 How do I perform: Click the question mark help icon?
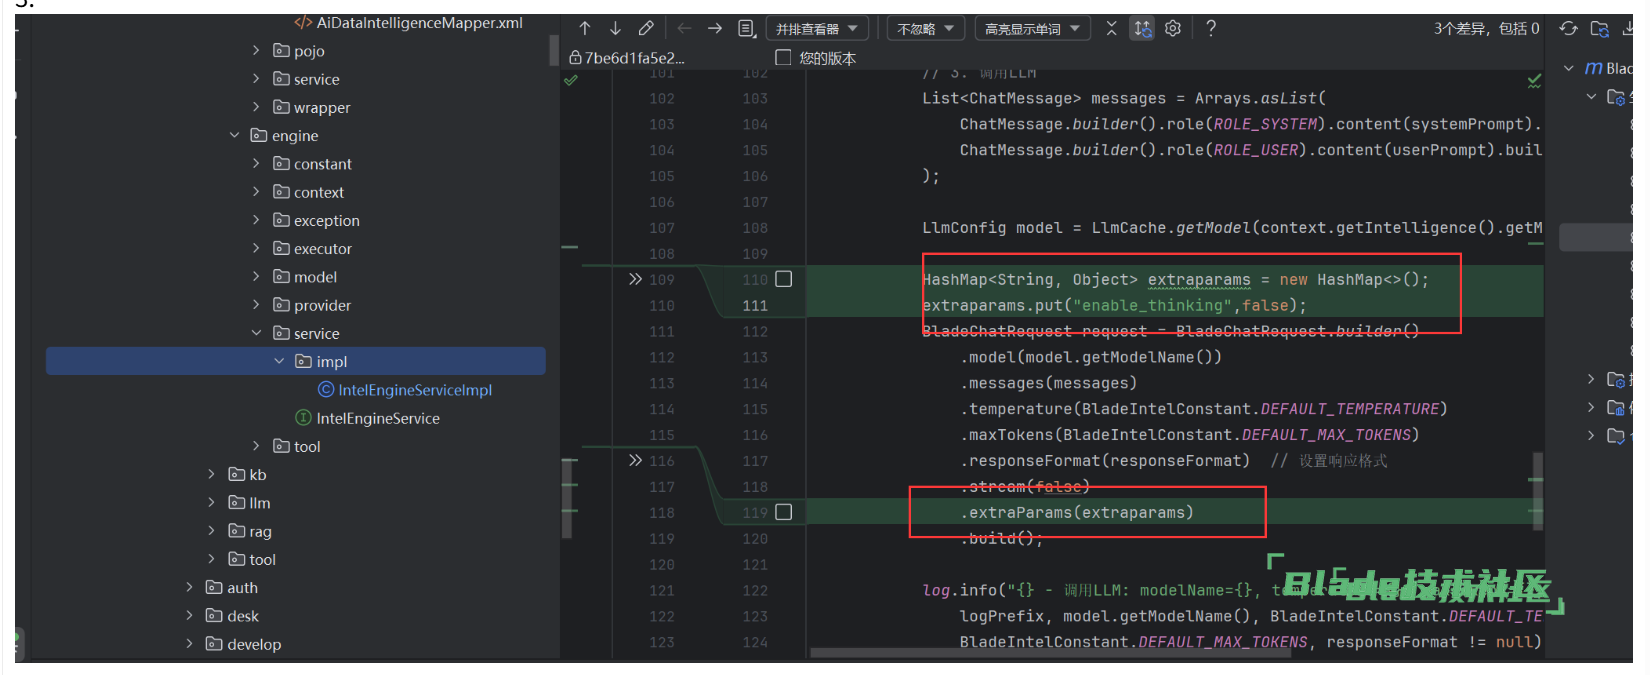coord(1211,29)
